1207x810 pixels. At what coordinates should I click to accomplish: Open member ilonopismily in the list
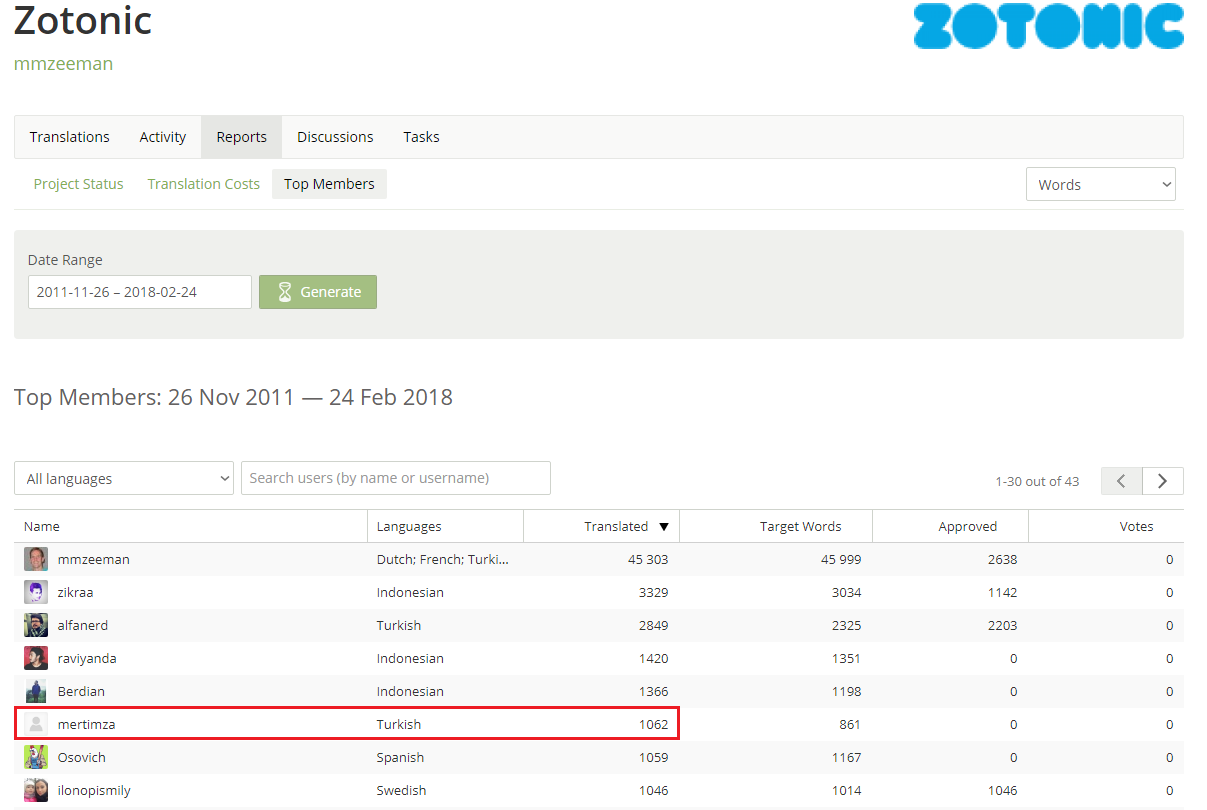pos(94,790)
